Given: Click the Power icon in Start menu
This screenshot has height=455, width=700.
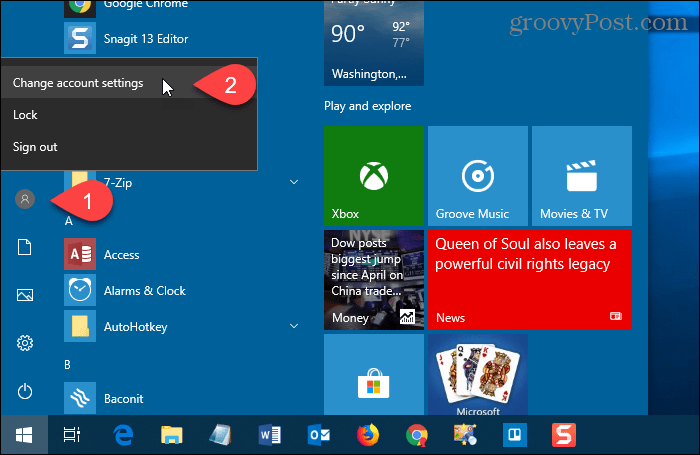Looking at the screenshot, I should click(25, 392).
